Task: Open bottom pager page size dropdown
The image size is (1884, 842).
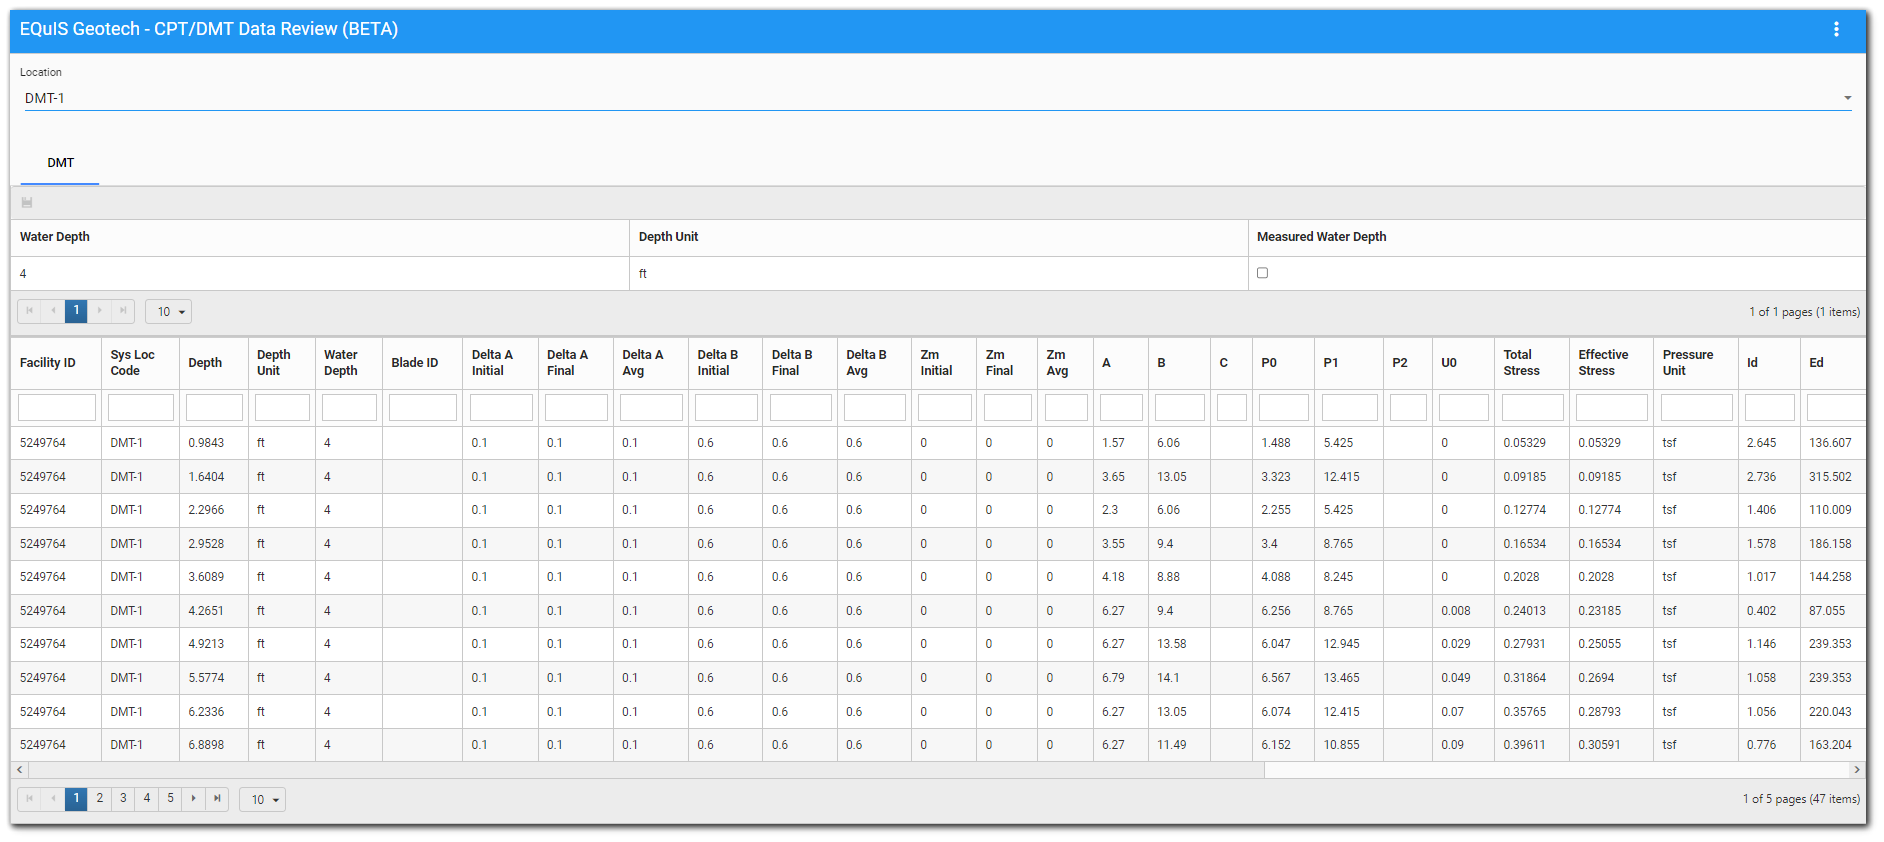Action: (x=262, y=800)
